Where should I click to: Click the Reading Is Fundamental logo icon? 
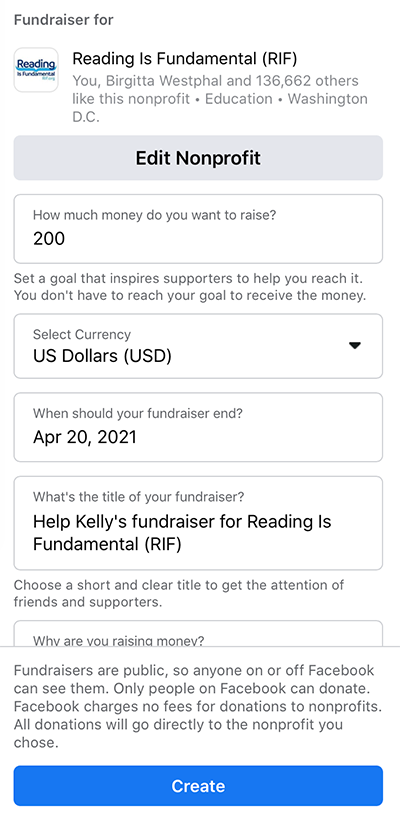pyautogui.click(x=36, y=70)
